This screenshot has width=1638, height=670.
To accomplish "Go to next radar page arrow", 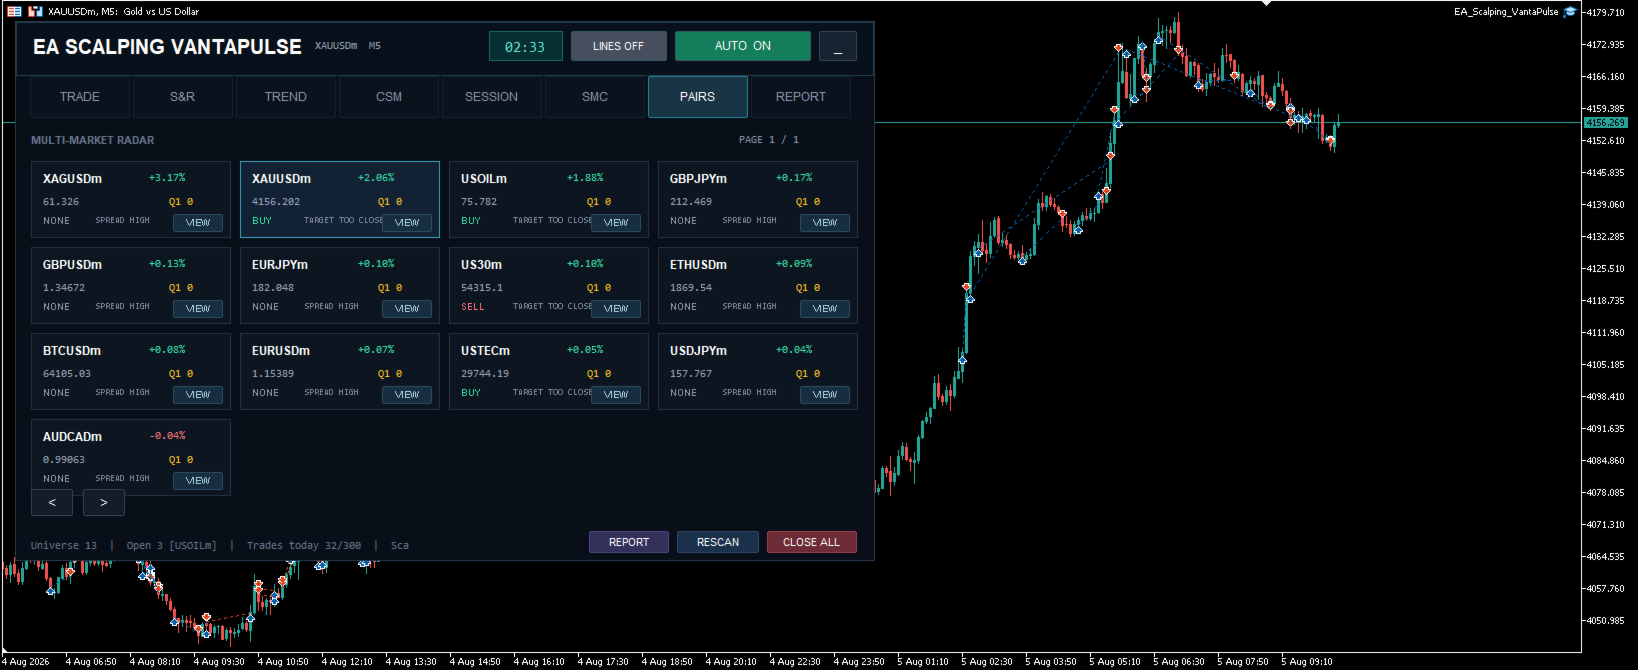I will [103, 502].
